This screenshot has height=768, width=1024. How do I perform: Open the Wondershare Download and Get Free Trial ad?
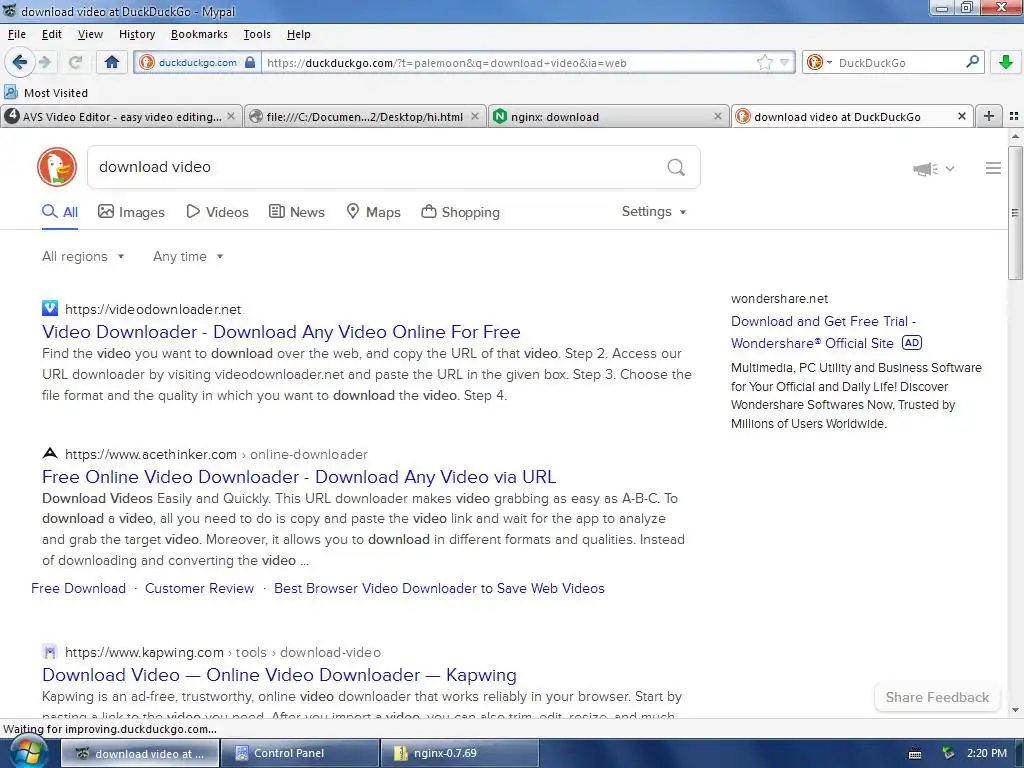823,332
